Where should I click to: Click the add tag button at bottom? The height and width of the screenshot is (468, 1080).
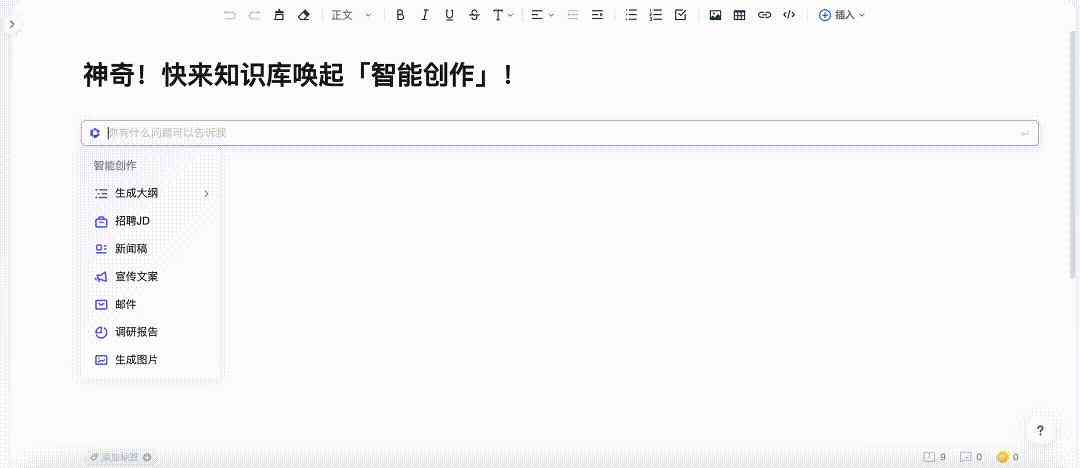(120, 456)
